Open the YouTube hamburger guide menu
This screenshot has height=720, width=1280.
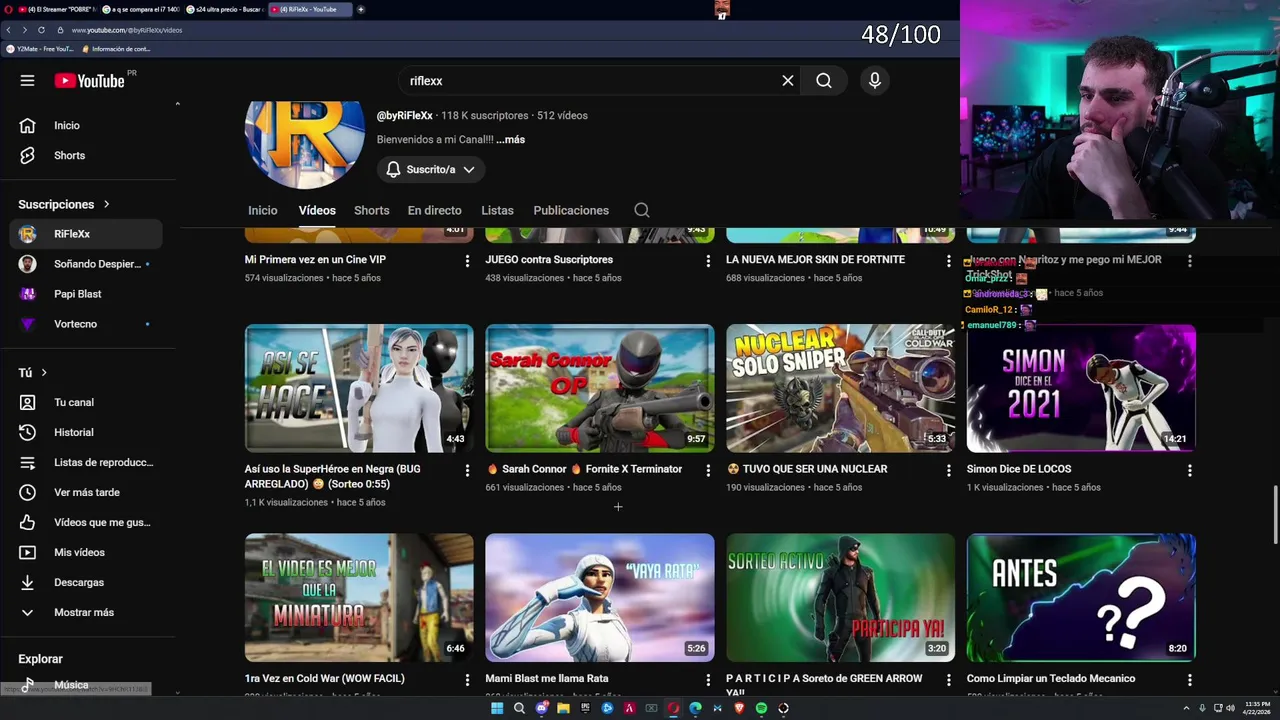tap(27, 81)
